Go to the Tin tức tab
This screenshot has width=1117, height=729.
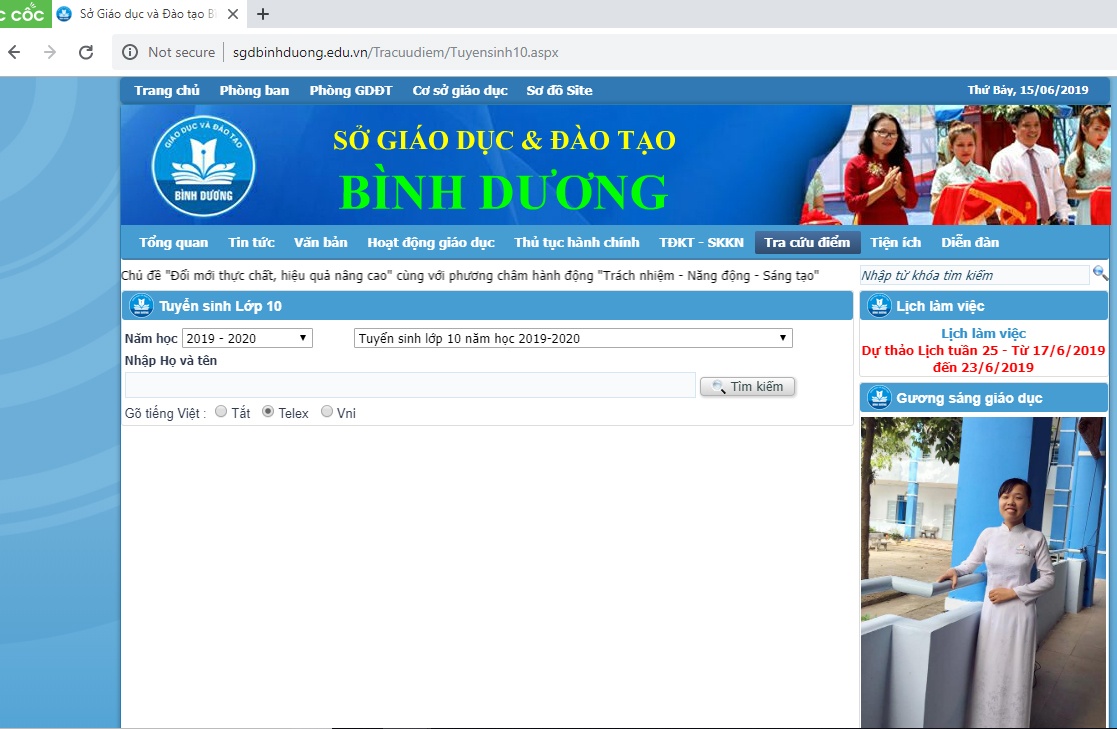click(251, 242)
